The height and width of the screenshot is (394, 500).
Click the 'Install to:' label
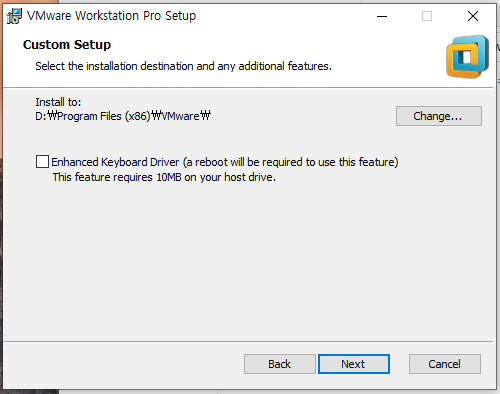58,102
